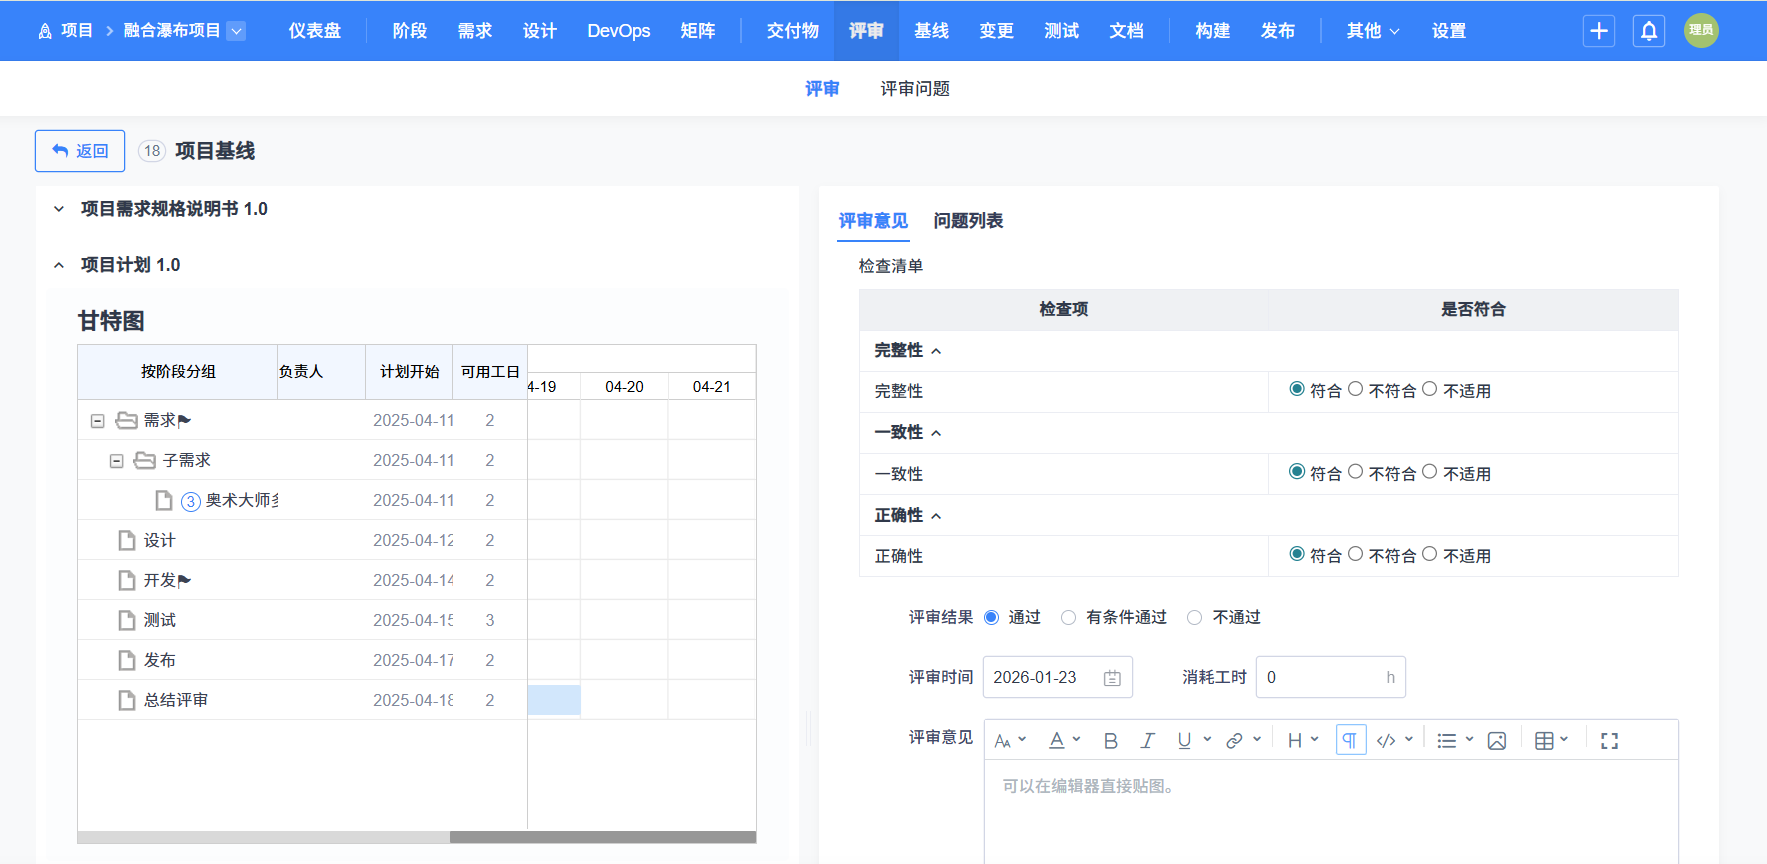This screenshot has width=1767, height=864.
Task: Open the 评审问题 sub-tab
Action: pos(914,89)
